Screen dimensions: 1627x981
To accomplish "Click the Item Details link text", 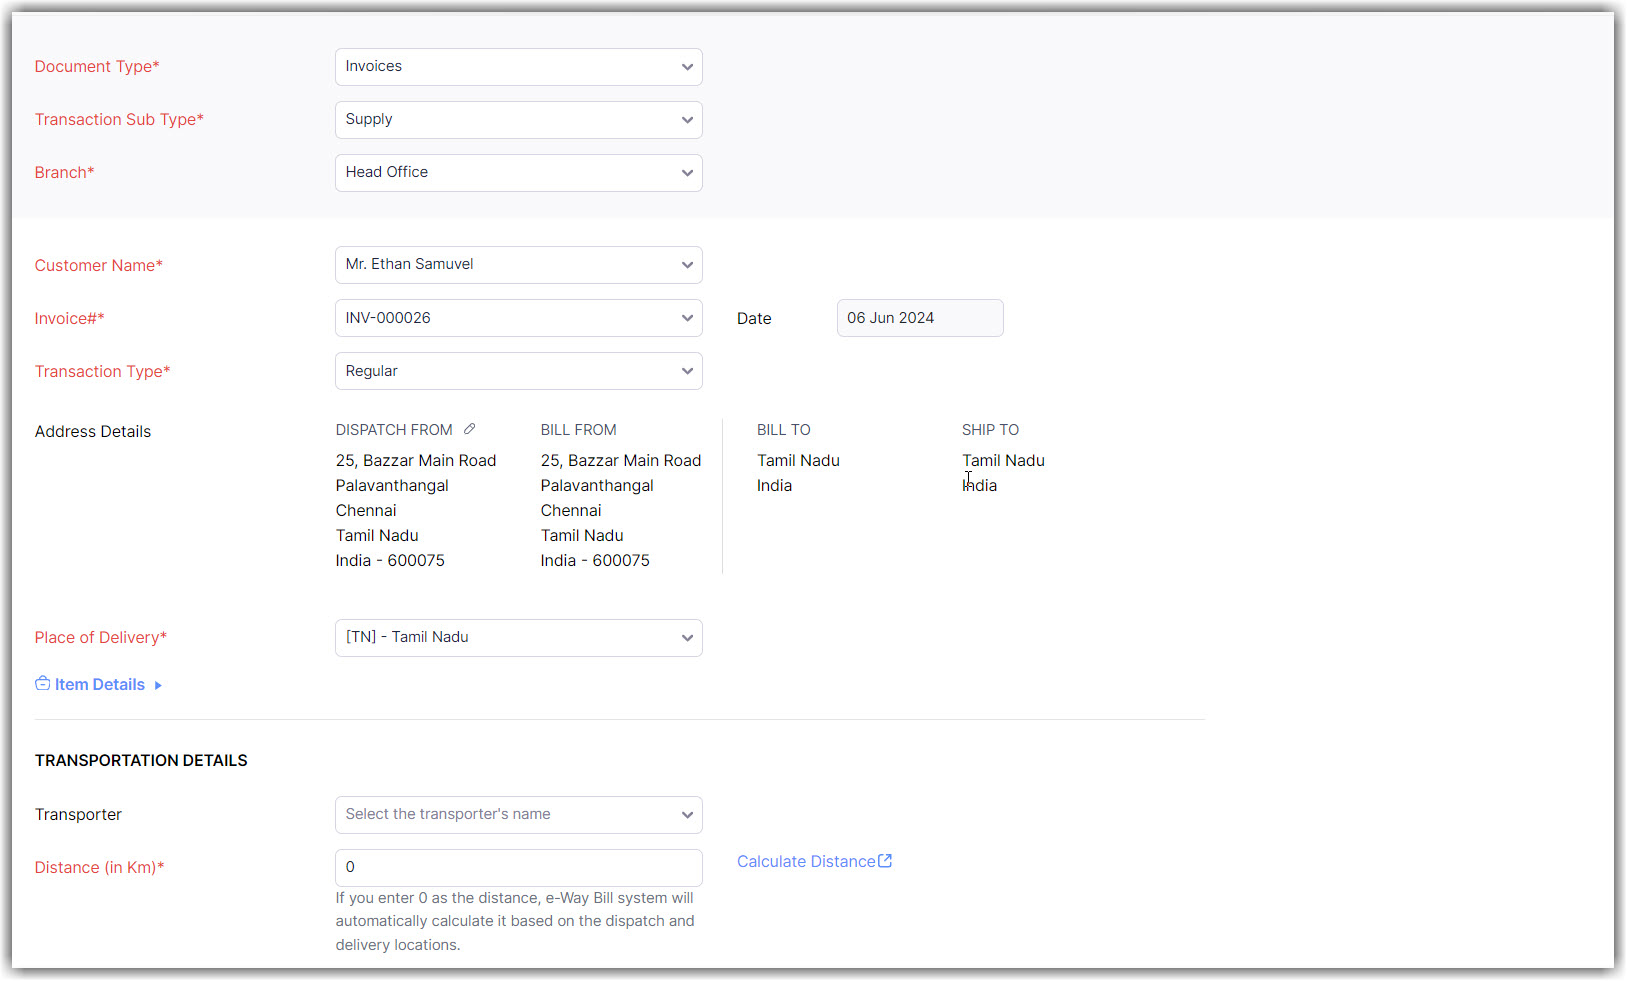I will click(100, 685).
